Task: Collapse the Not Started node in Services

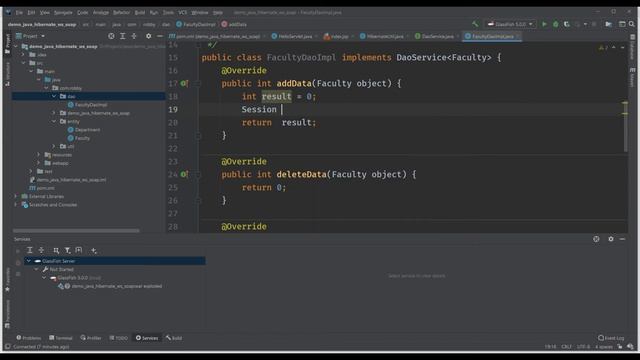Action: 36,269
